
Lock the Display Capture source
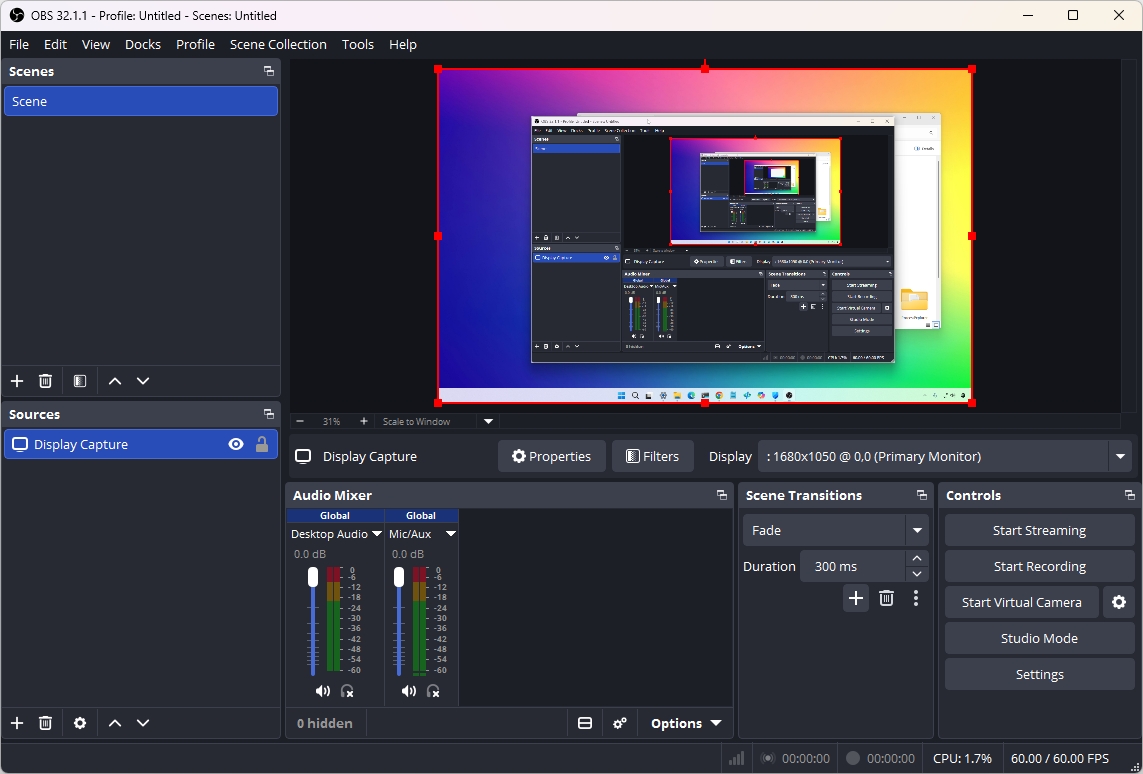point(261,444)
